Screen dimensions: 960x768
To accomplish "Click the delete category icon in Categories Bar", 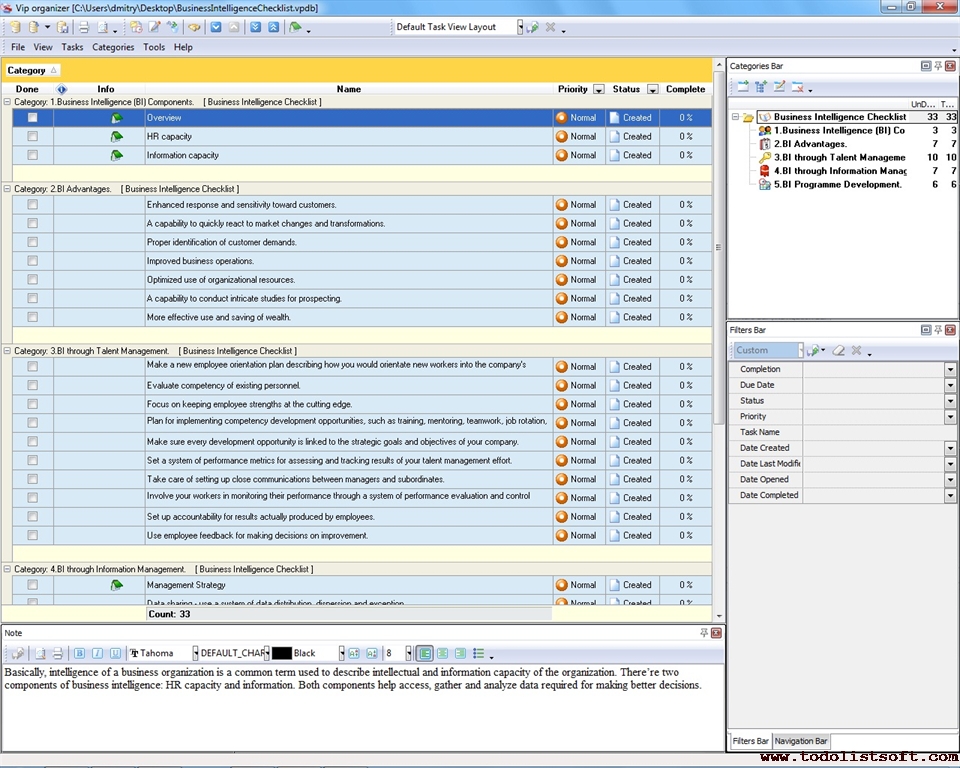I will pos(798,87).
